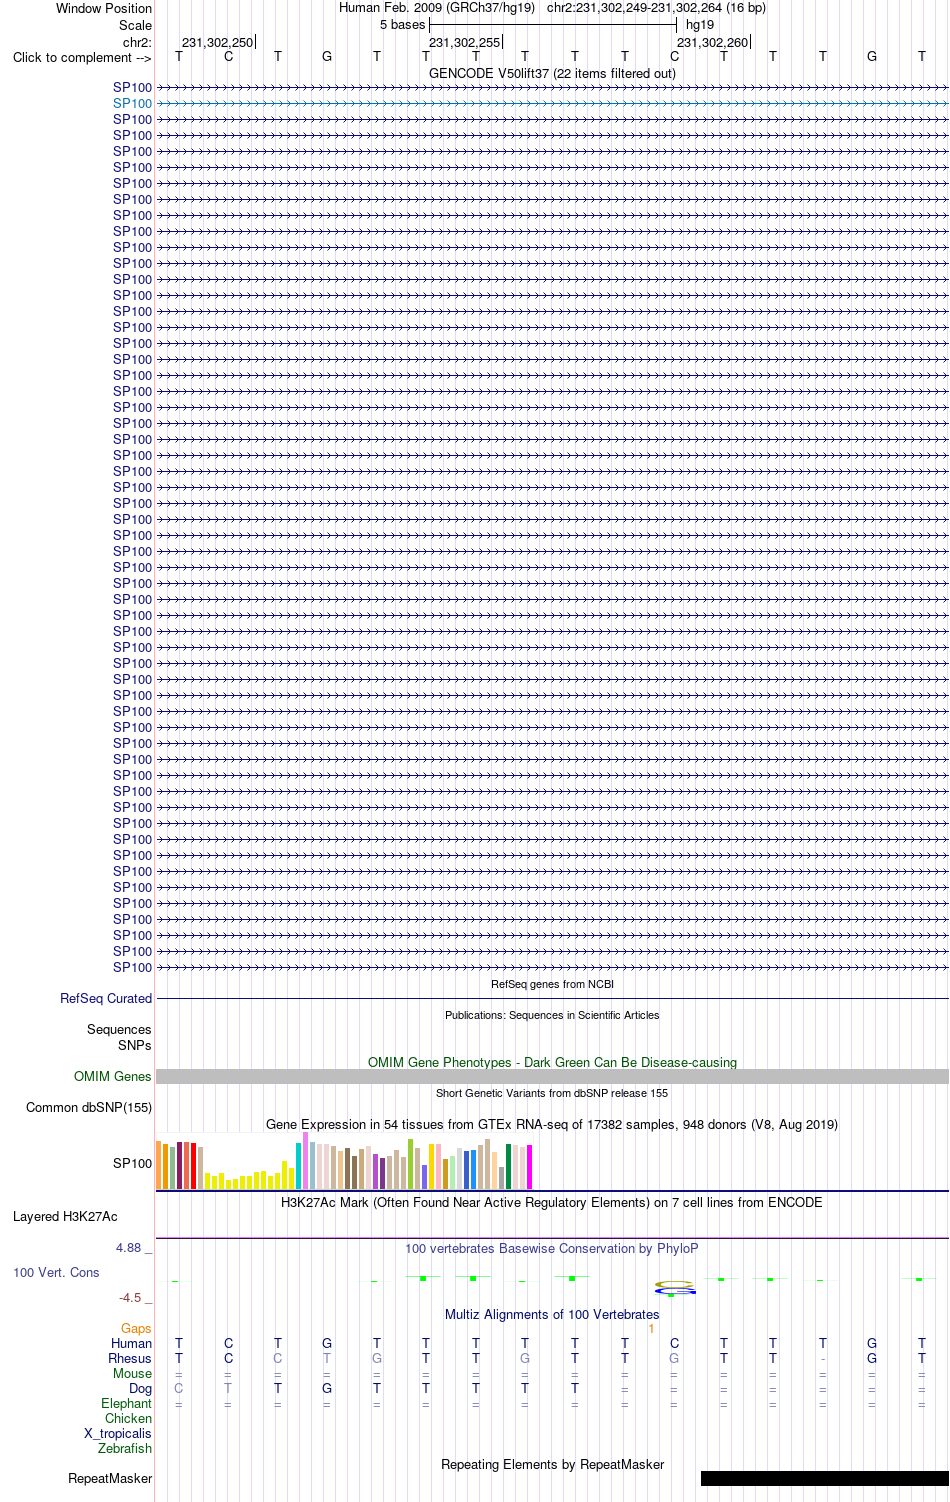Click the gray OMIM Genes item bar

click(552, 1076)
